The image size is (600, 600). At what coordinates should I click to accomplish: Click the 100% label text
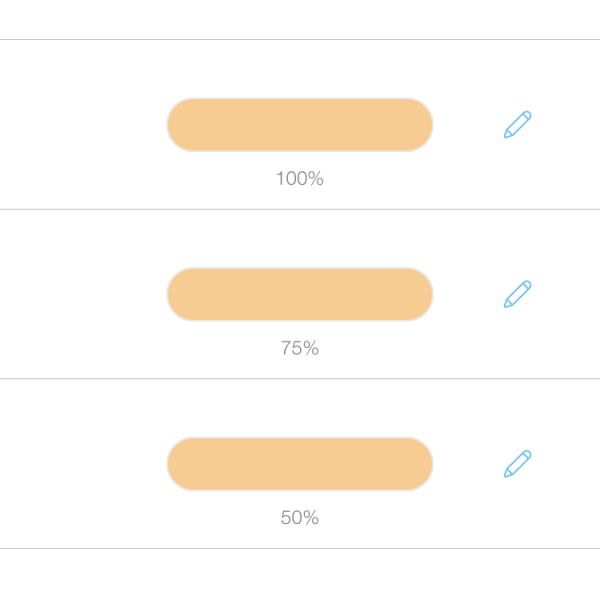coord(299,179)
